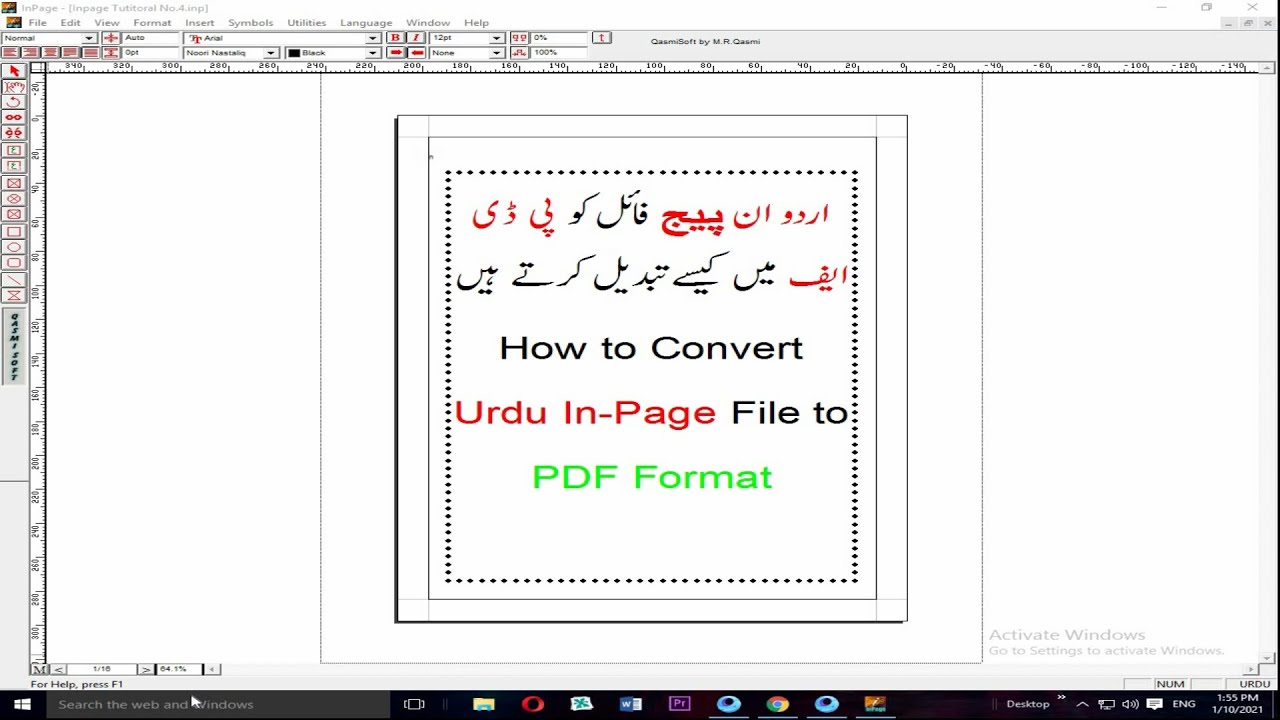
Task: Click the horizontal scrollbar left arrow
Action: tap(212, 669)
